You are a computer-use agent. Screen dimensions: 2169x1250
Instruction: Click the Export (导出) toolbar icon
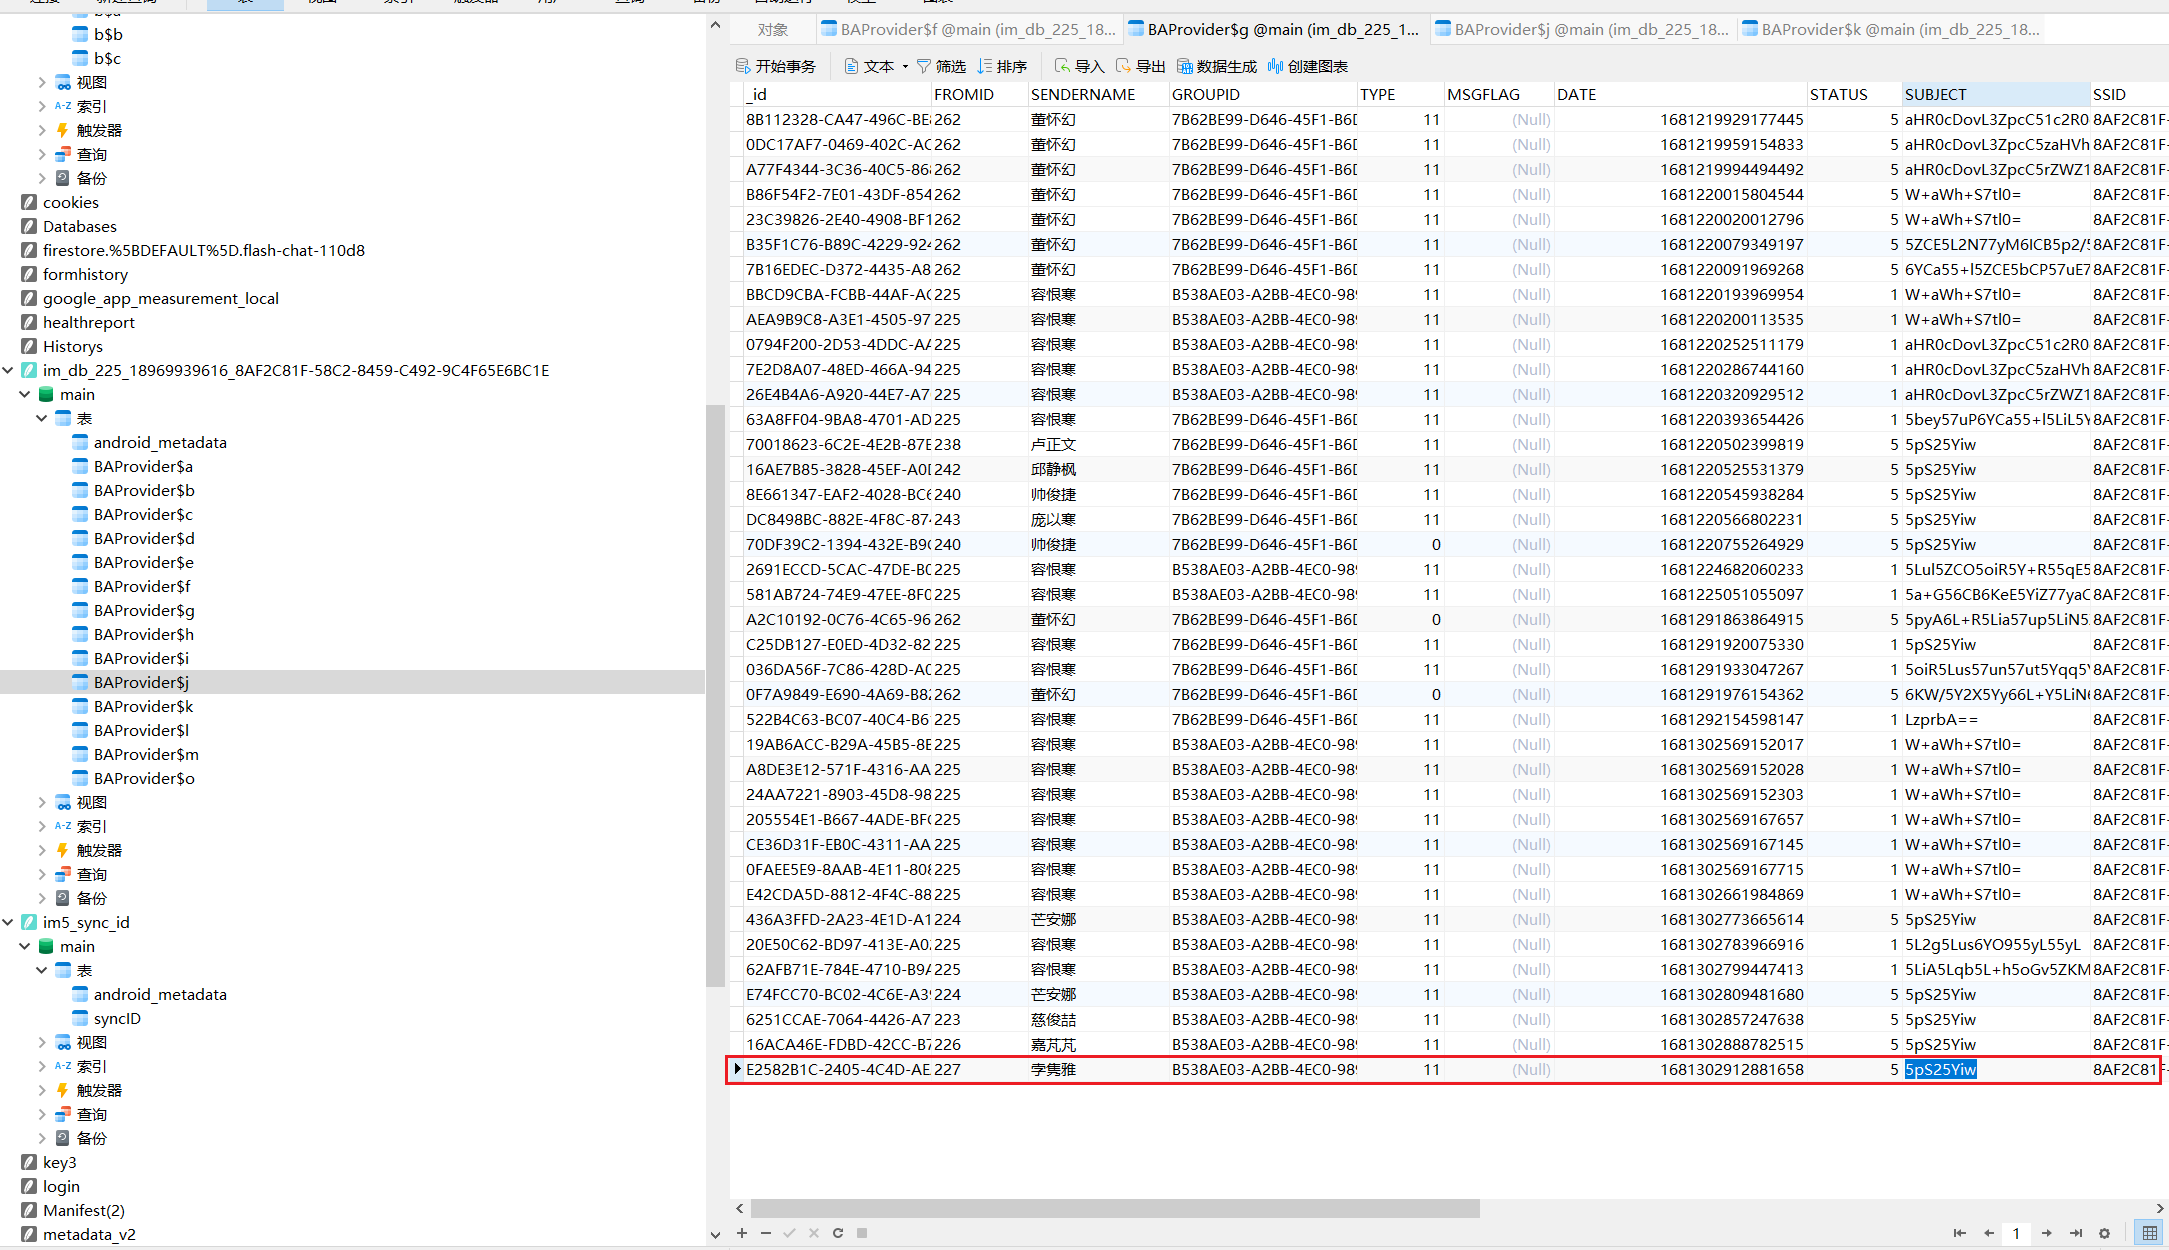point(1123,66)
